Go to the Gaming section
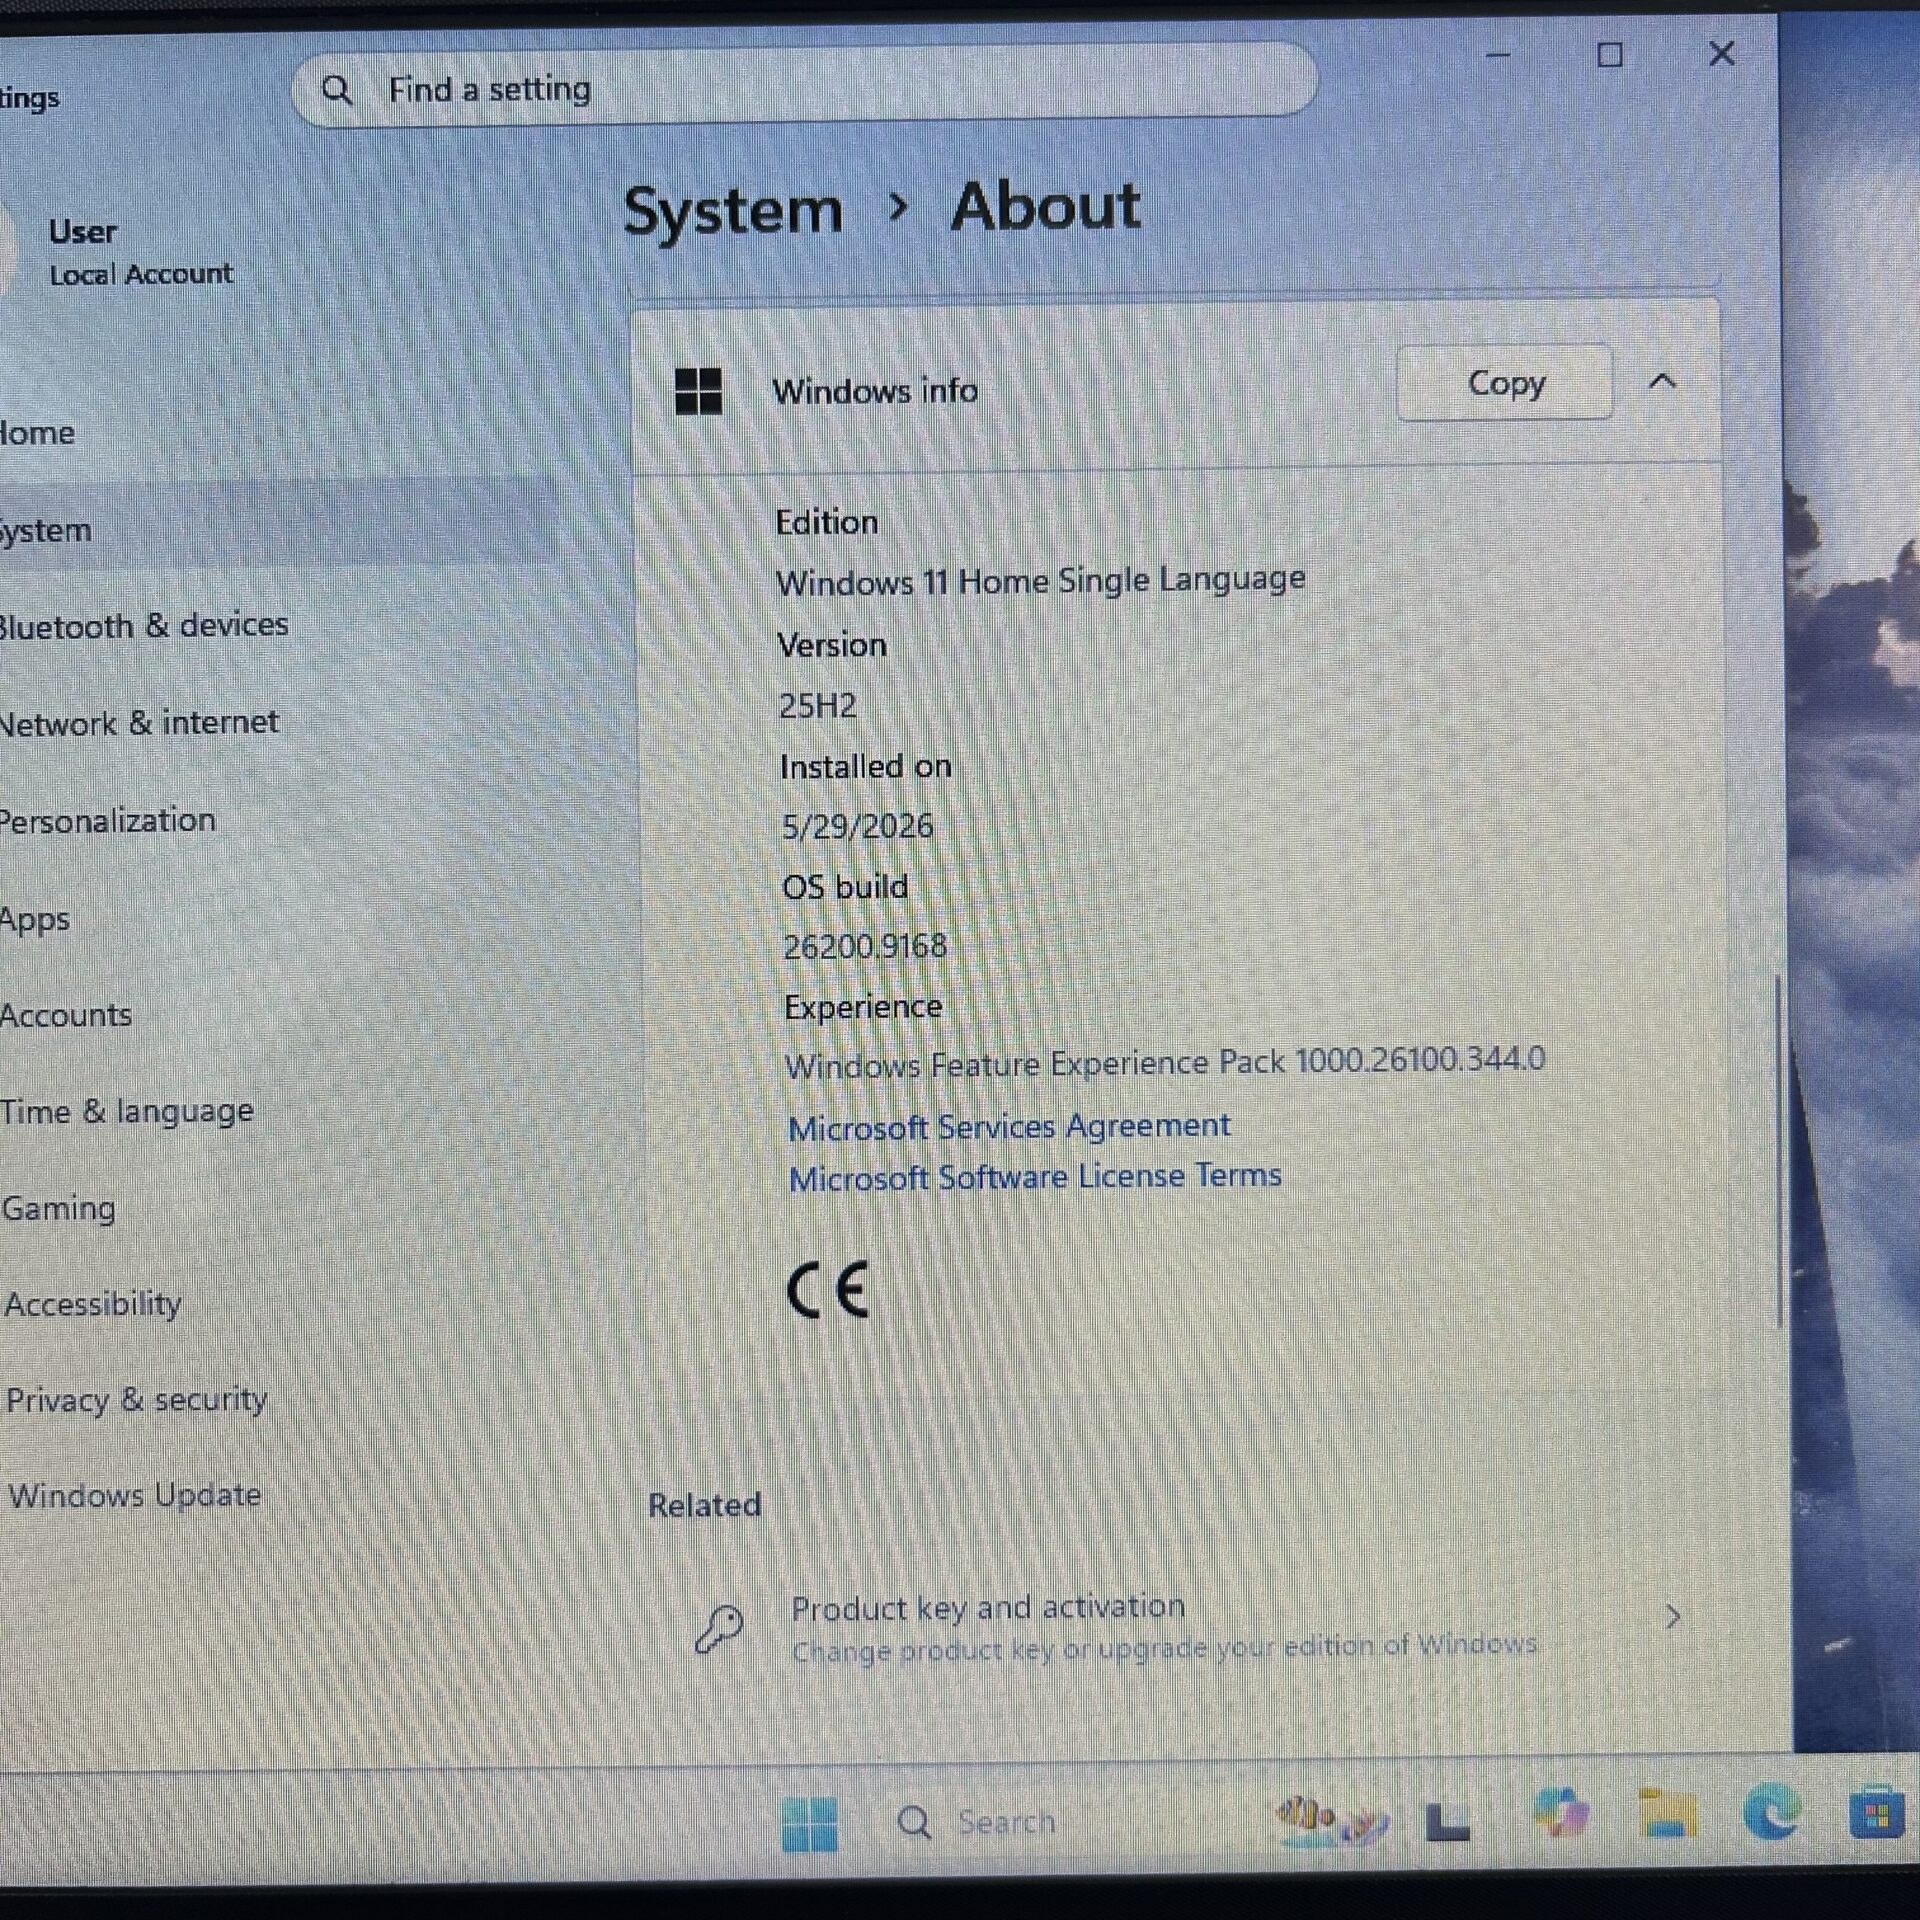The height and width of the screenshot is (1920, 1920). 59,1208
